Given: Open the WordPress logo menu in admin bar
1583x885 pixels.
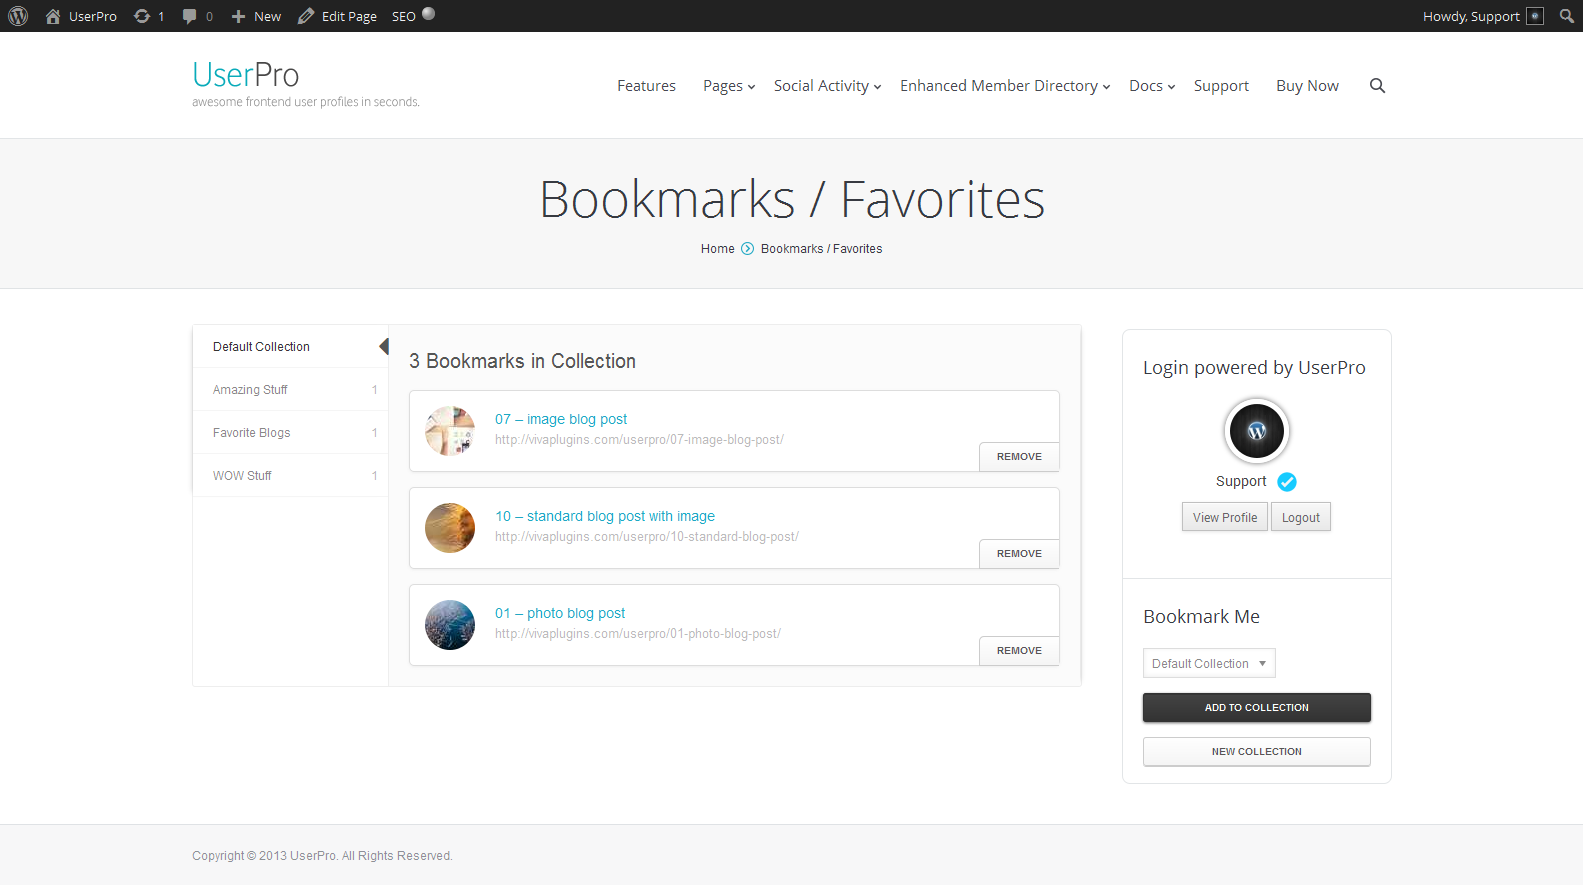Looking at the screenshot, I should (x=18, y=16).
